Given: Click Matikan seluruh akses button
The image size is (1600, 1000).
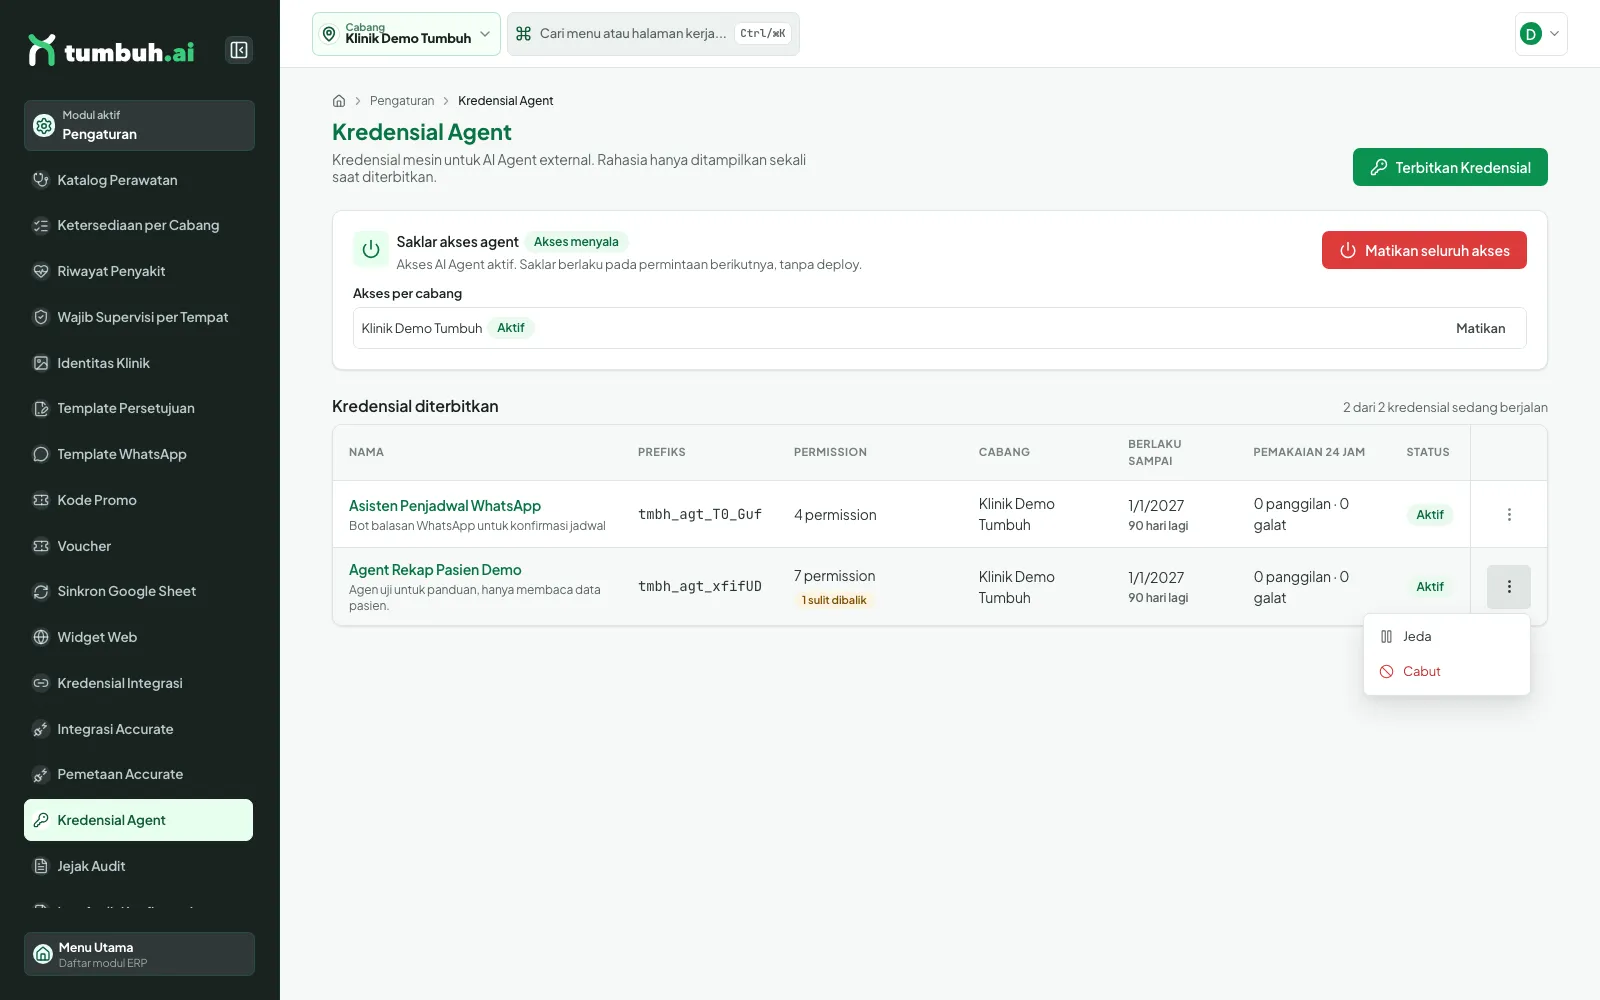Looking at the screenshot, I should click(1424, 250).
